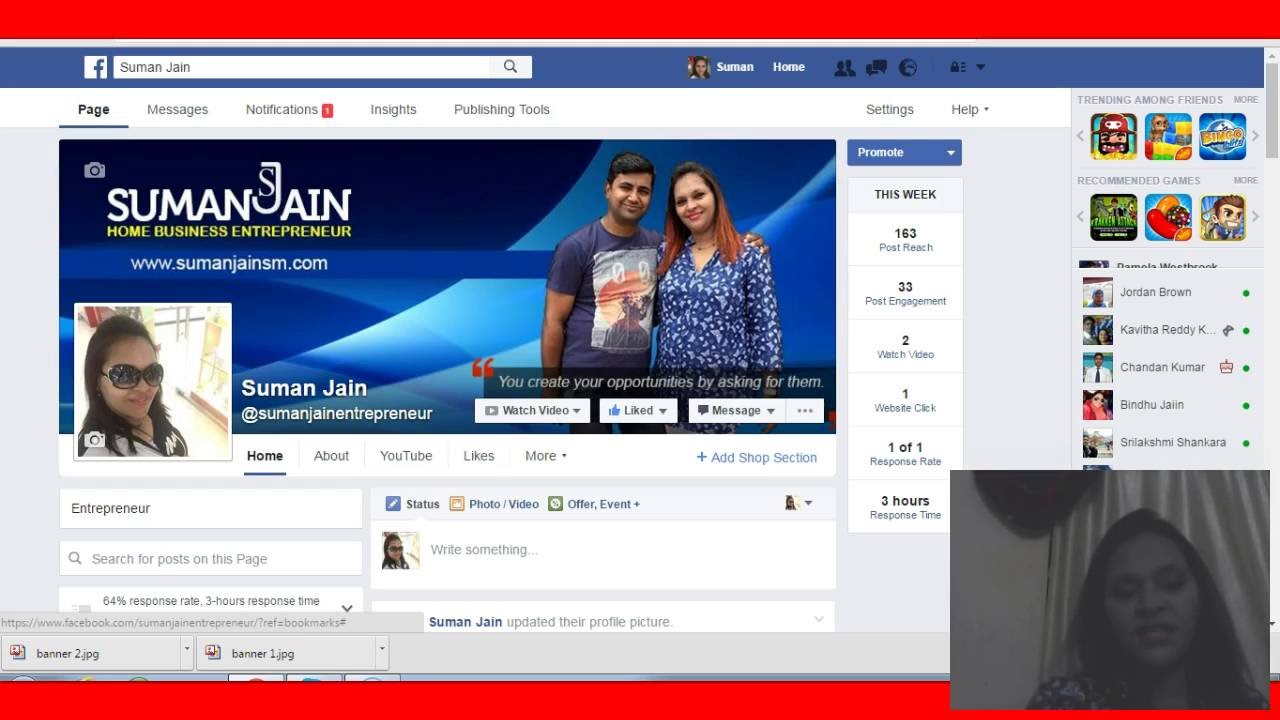1280x720 pixels.
Task: Open privacy shortcuts lock icon
Action: [957, 67]
